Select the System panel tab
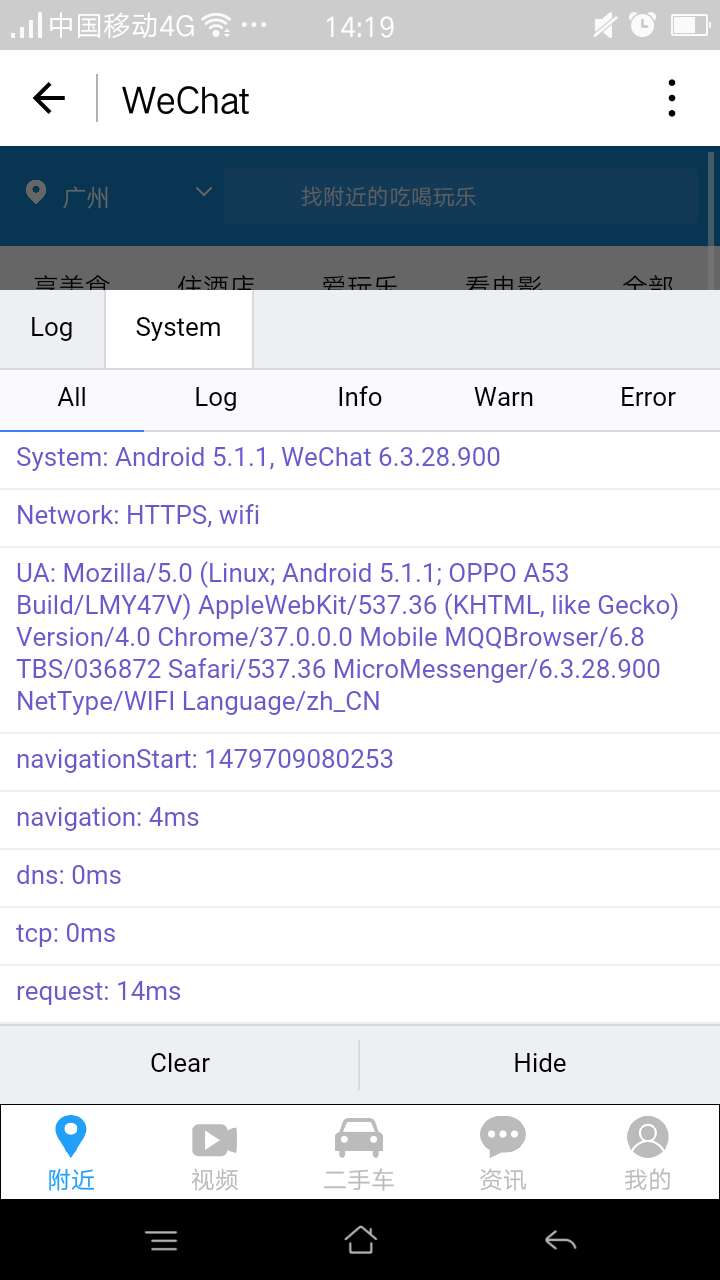Screen dimensions: 720x1280 pos(178,328)
